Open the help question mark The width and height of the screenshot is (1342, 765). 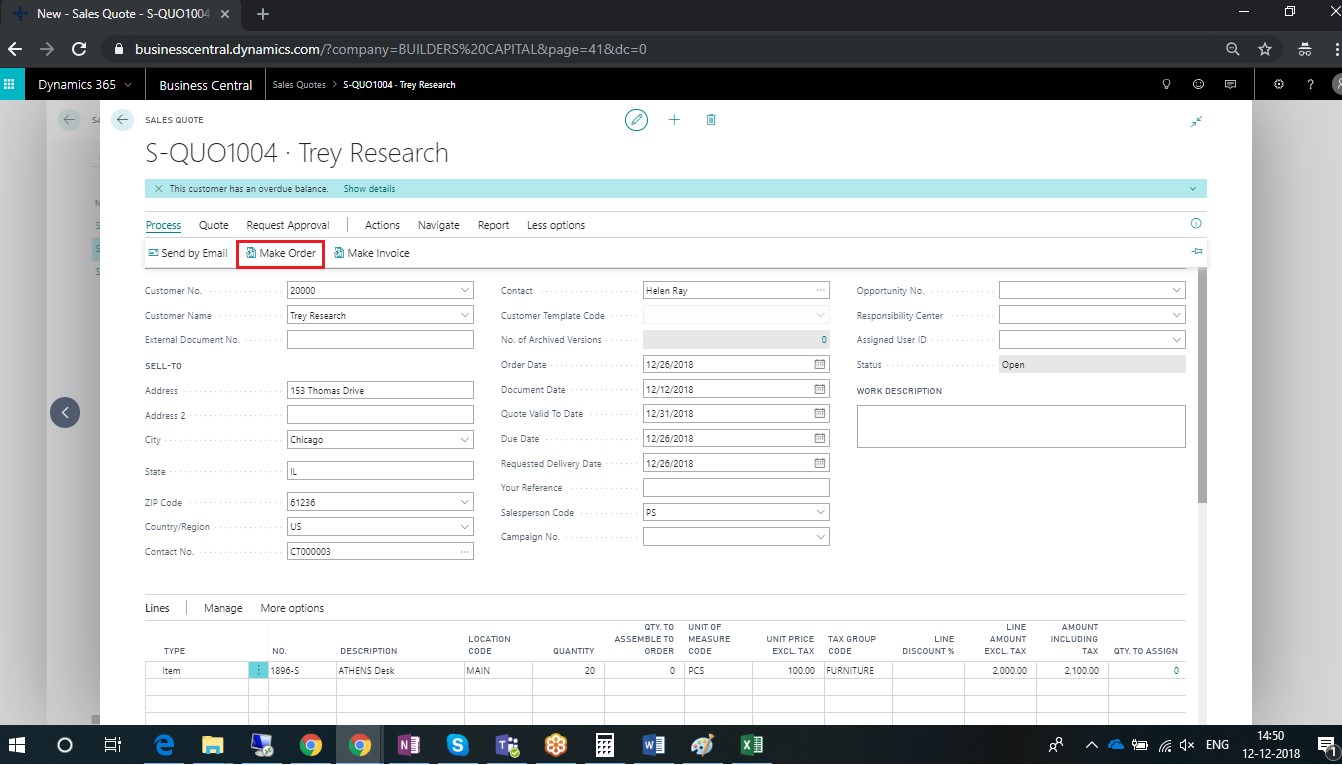[x=1310, y=85]
